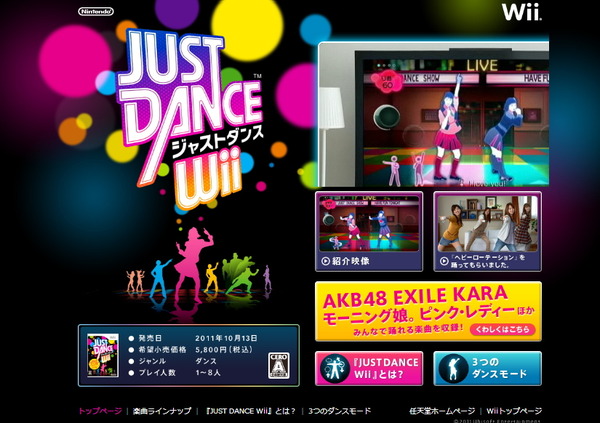
Task: Click the game box art image
Action: [103, 355]
